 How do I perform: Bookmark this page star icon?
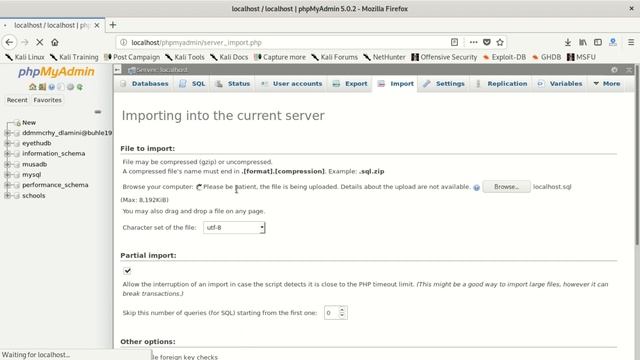[500, 42]
